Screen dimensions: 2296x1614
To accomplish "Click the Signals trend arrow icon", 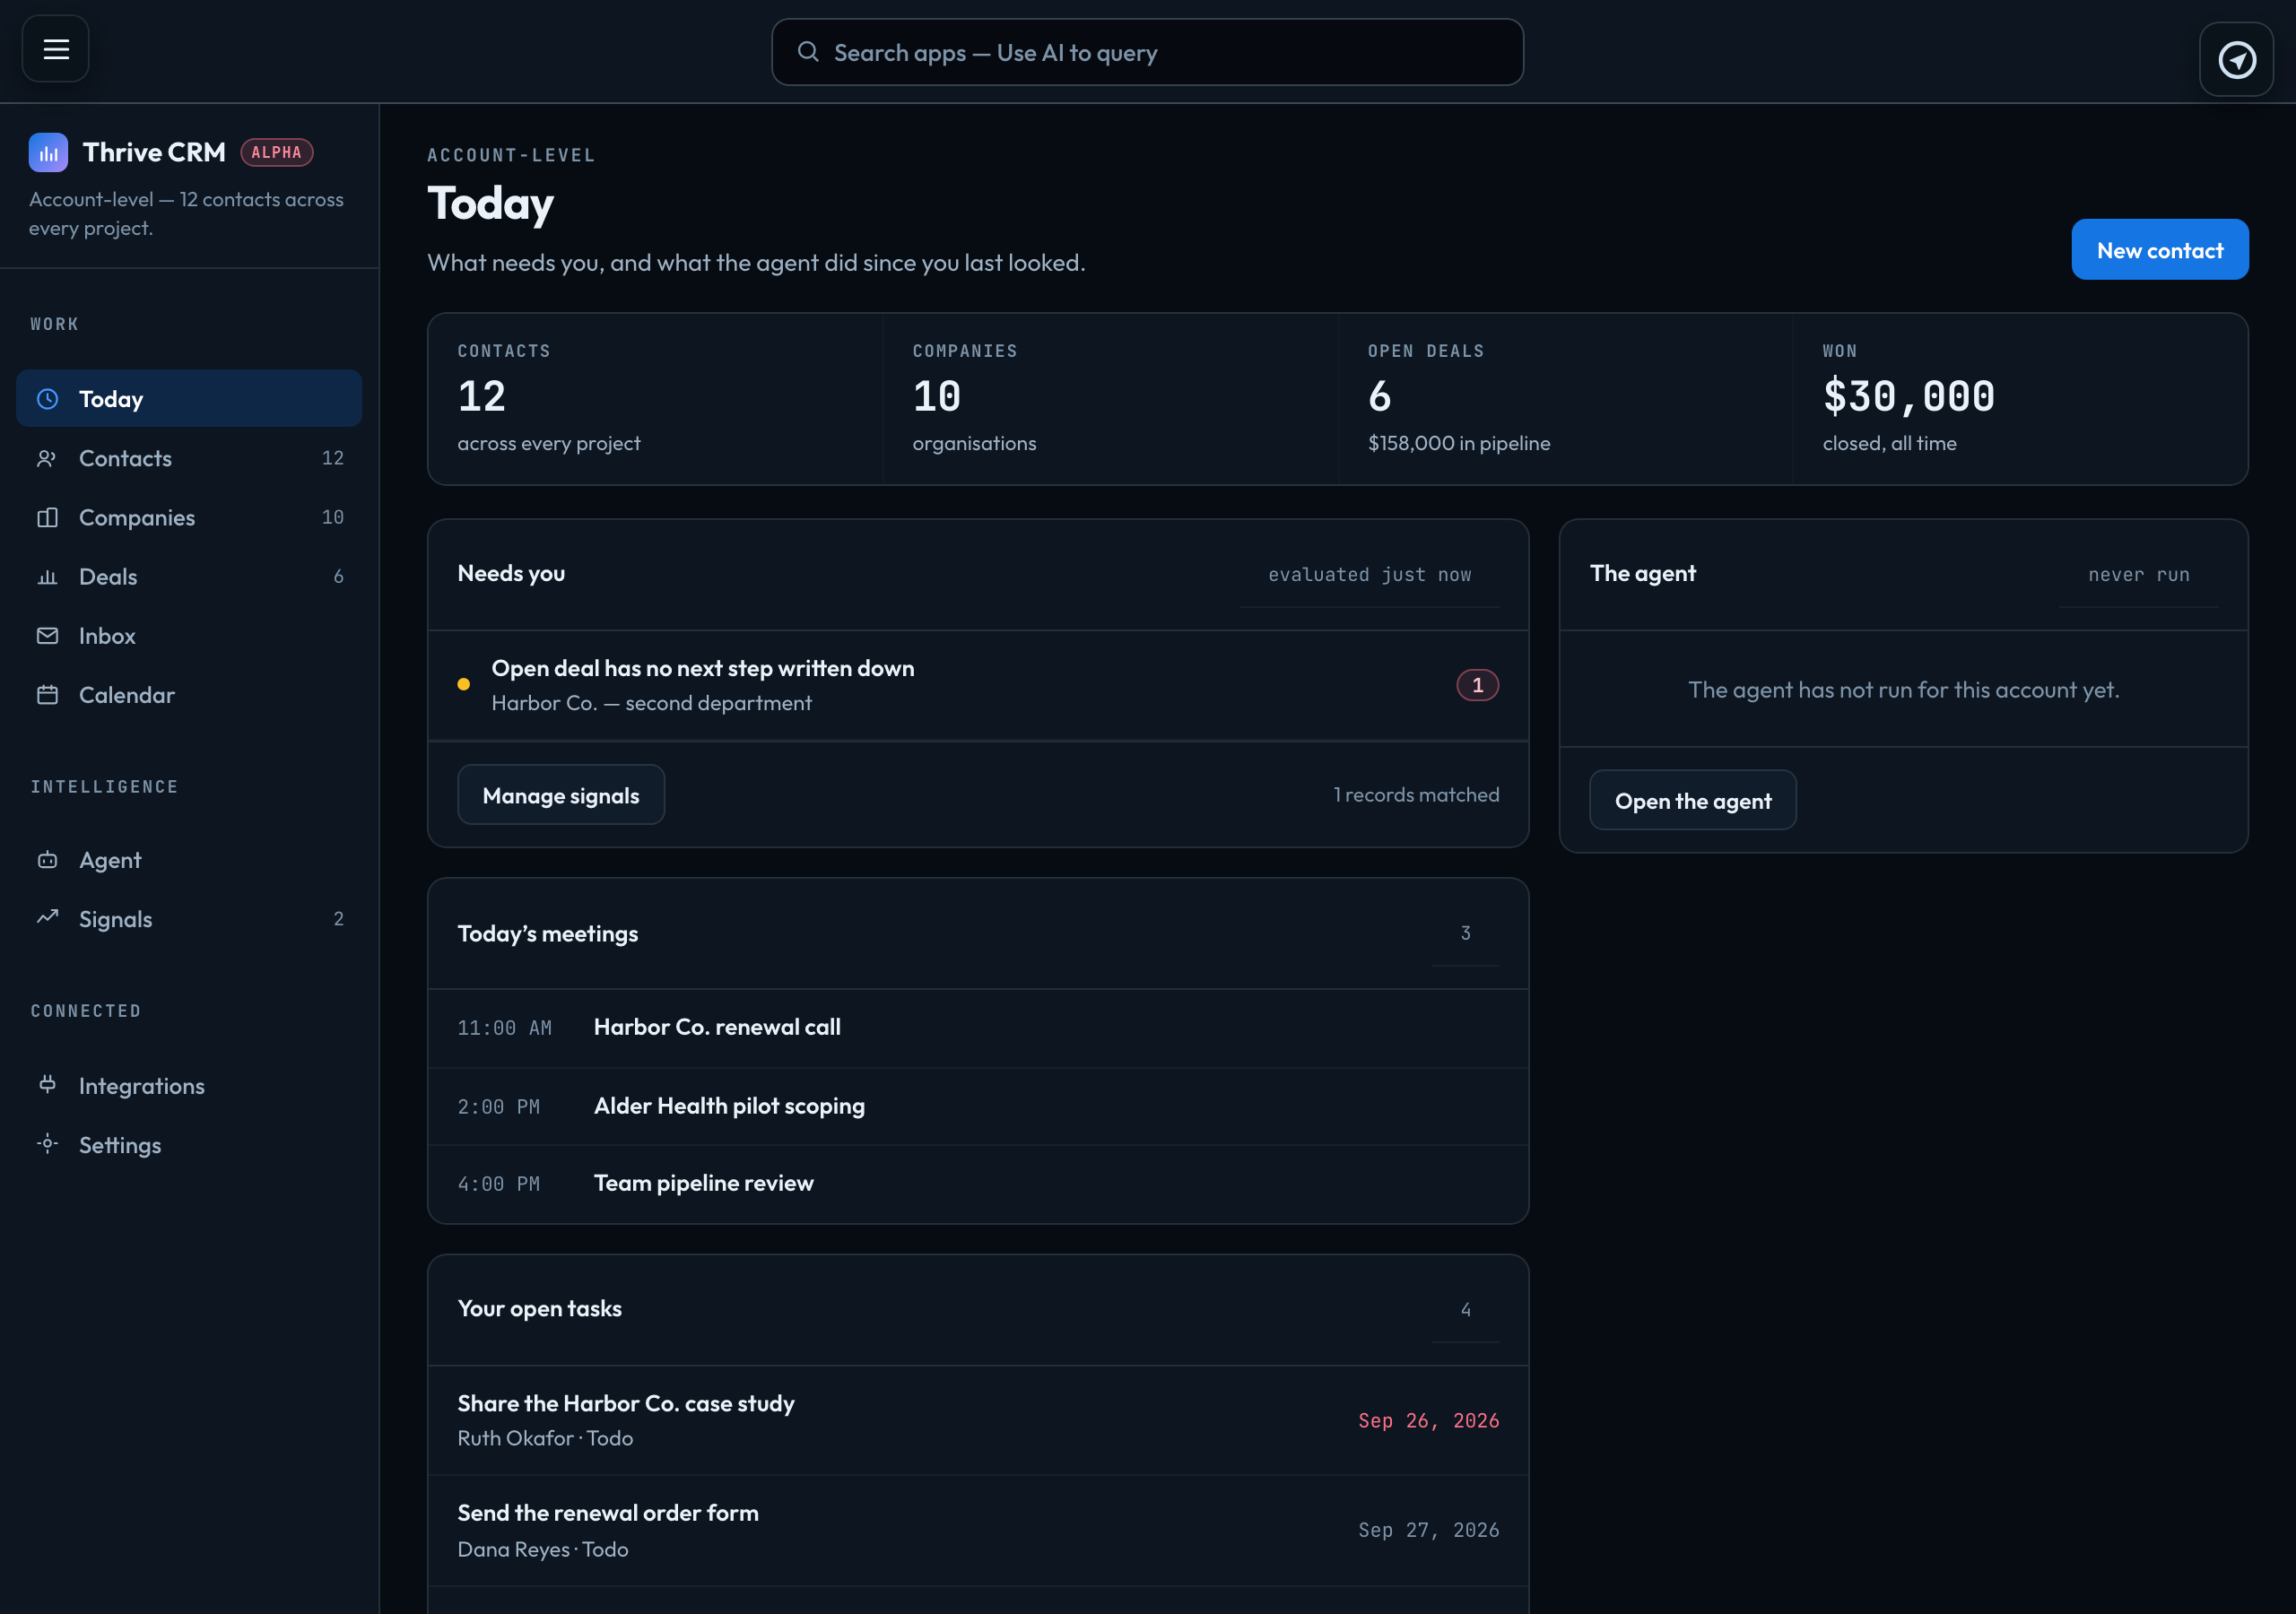I will pos(47,918).
